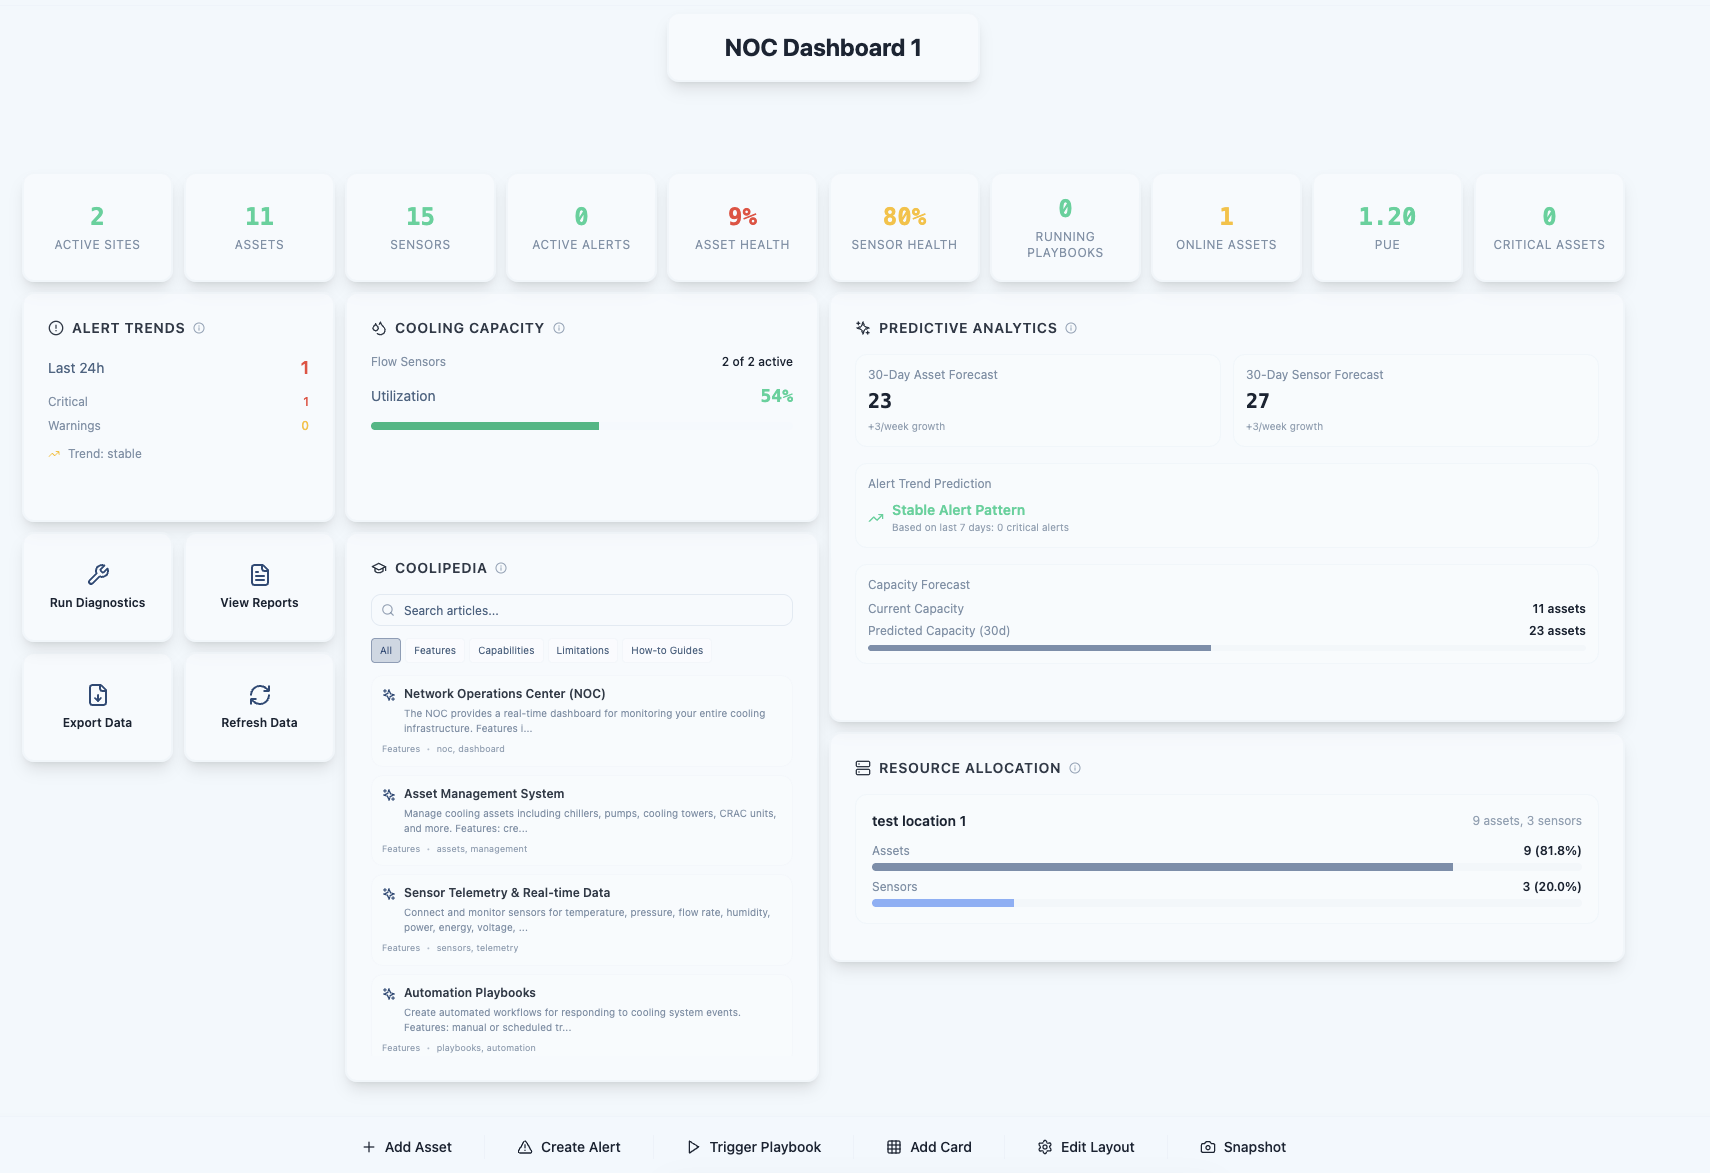Click the 30-Day Asset Forecast card

(x=1038, y=400)
